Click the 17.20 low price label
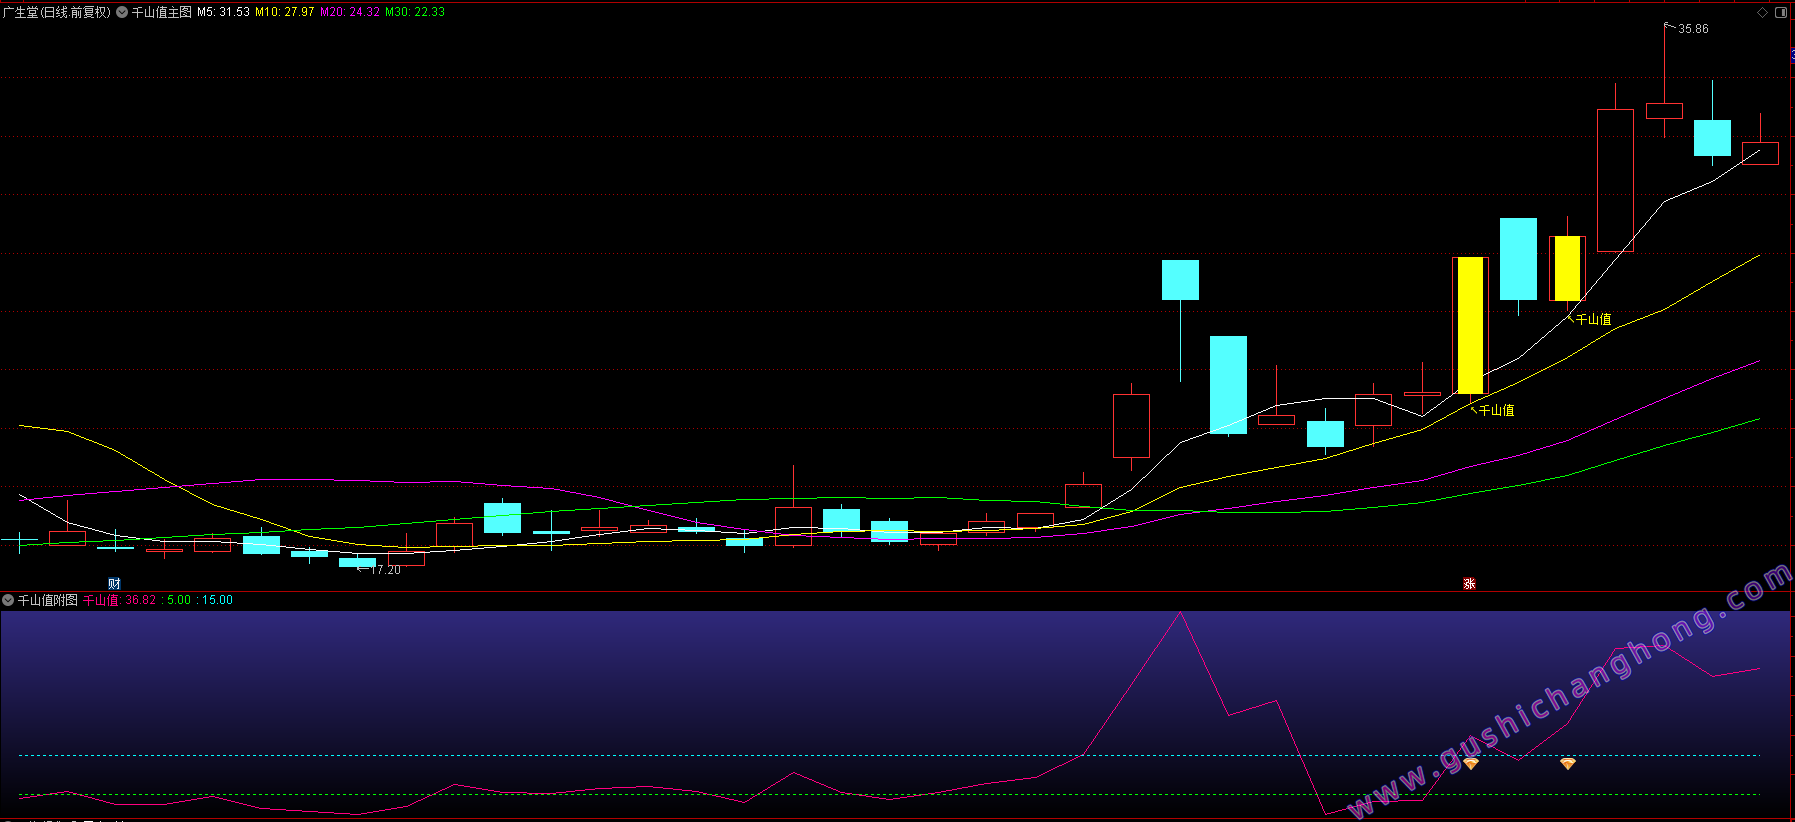 pyautogui.click(x=385, y=570)
